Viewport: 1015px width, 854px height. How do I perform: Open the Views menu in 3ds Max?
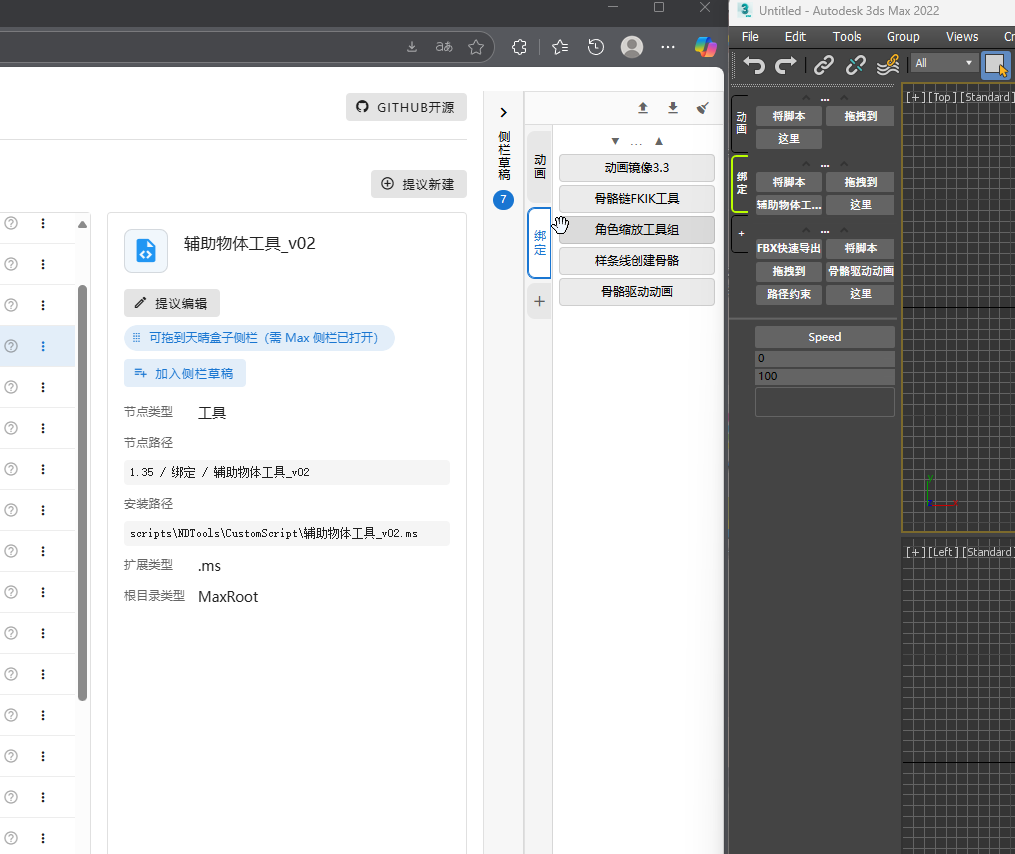962,37
